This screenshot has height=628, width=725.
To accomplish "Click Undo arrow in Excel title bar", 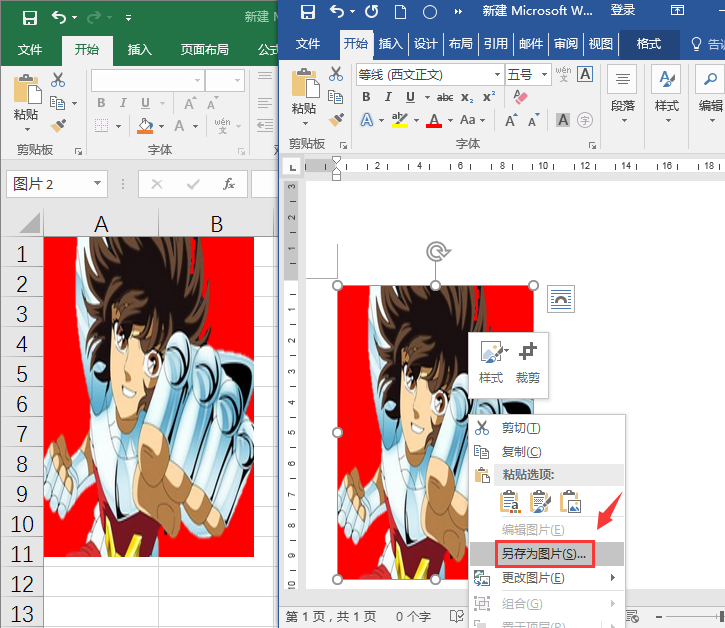I will coord(59,18).
